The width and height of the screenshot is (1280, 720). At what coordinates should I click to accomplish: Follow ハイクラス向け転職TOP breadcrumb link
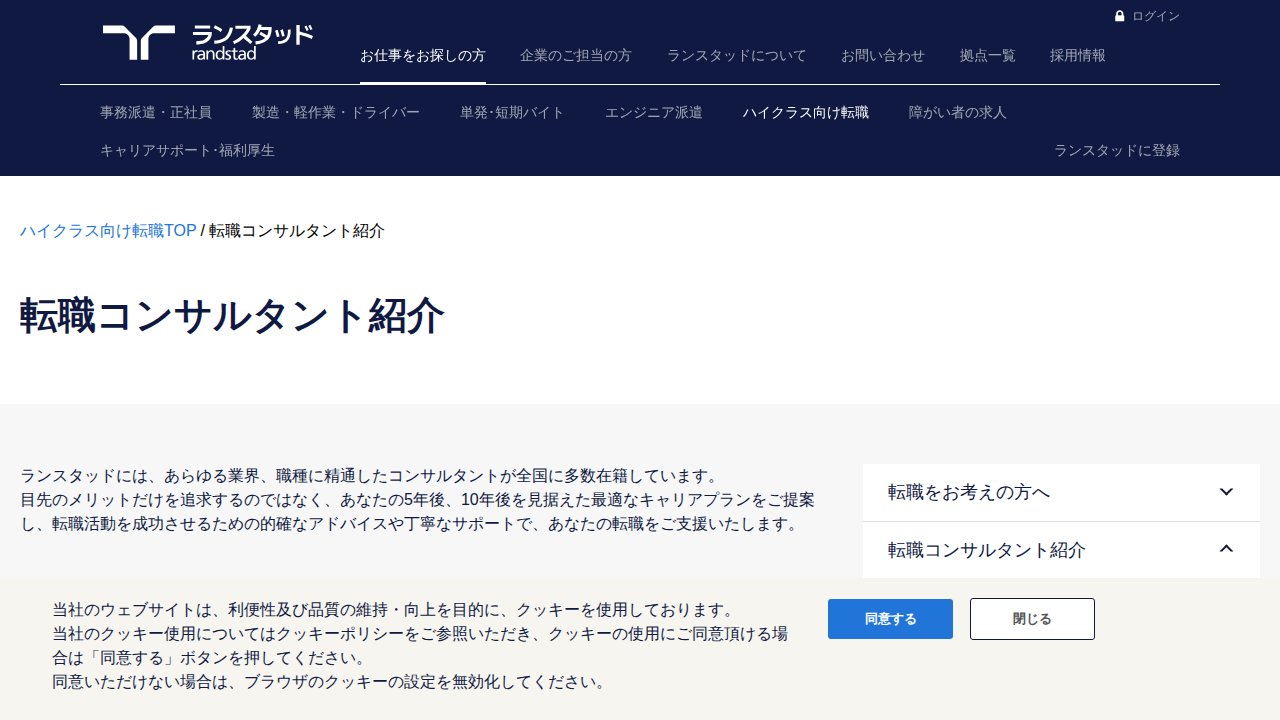(108, 231)
